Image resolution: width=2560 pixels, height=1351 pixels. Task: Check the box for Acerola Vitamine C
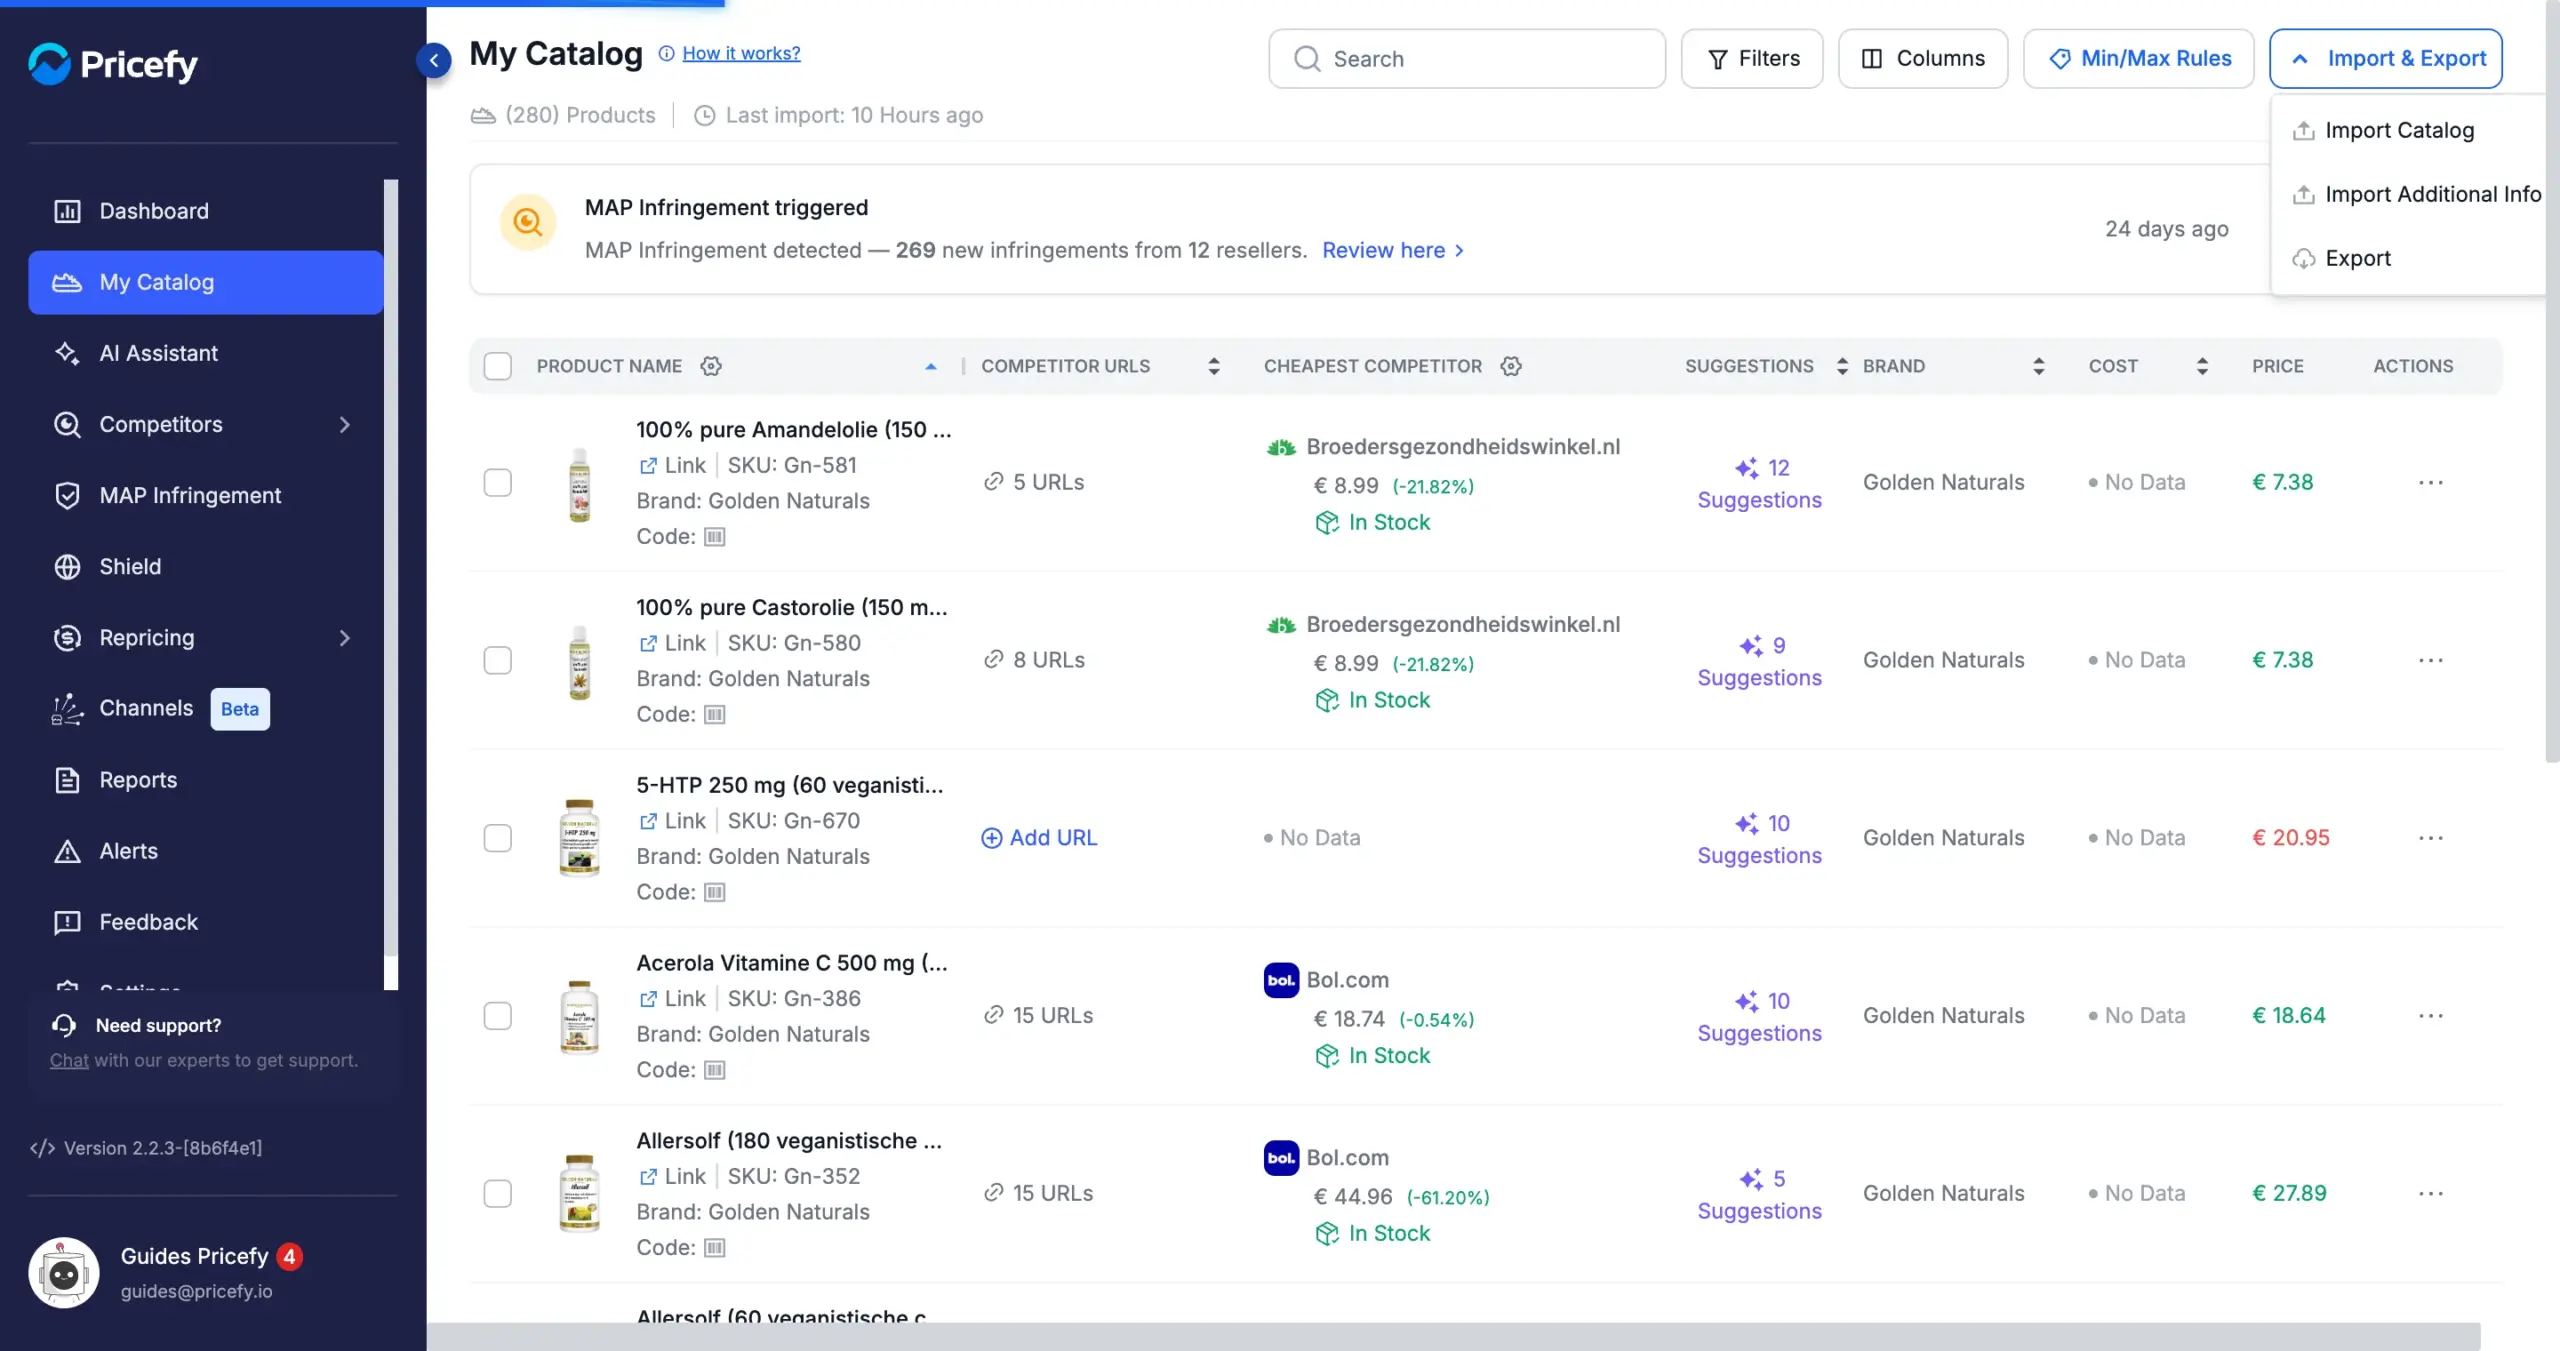498,1016
